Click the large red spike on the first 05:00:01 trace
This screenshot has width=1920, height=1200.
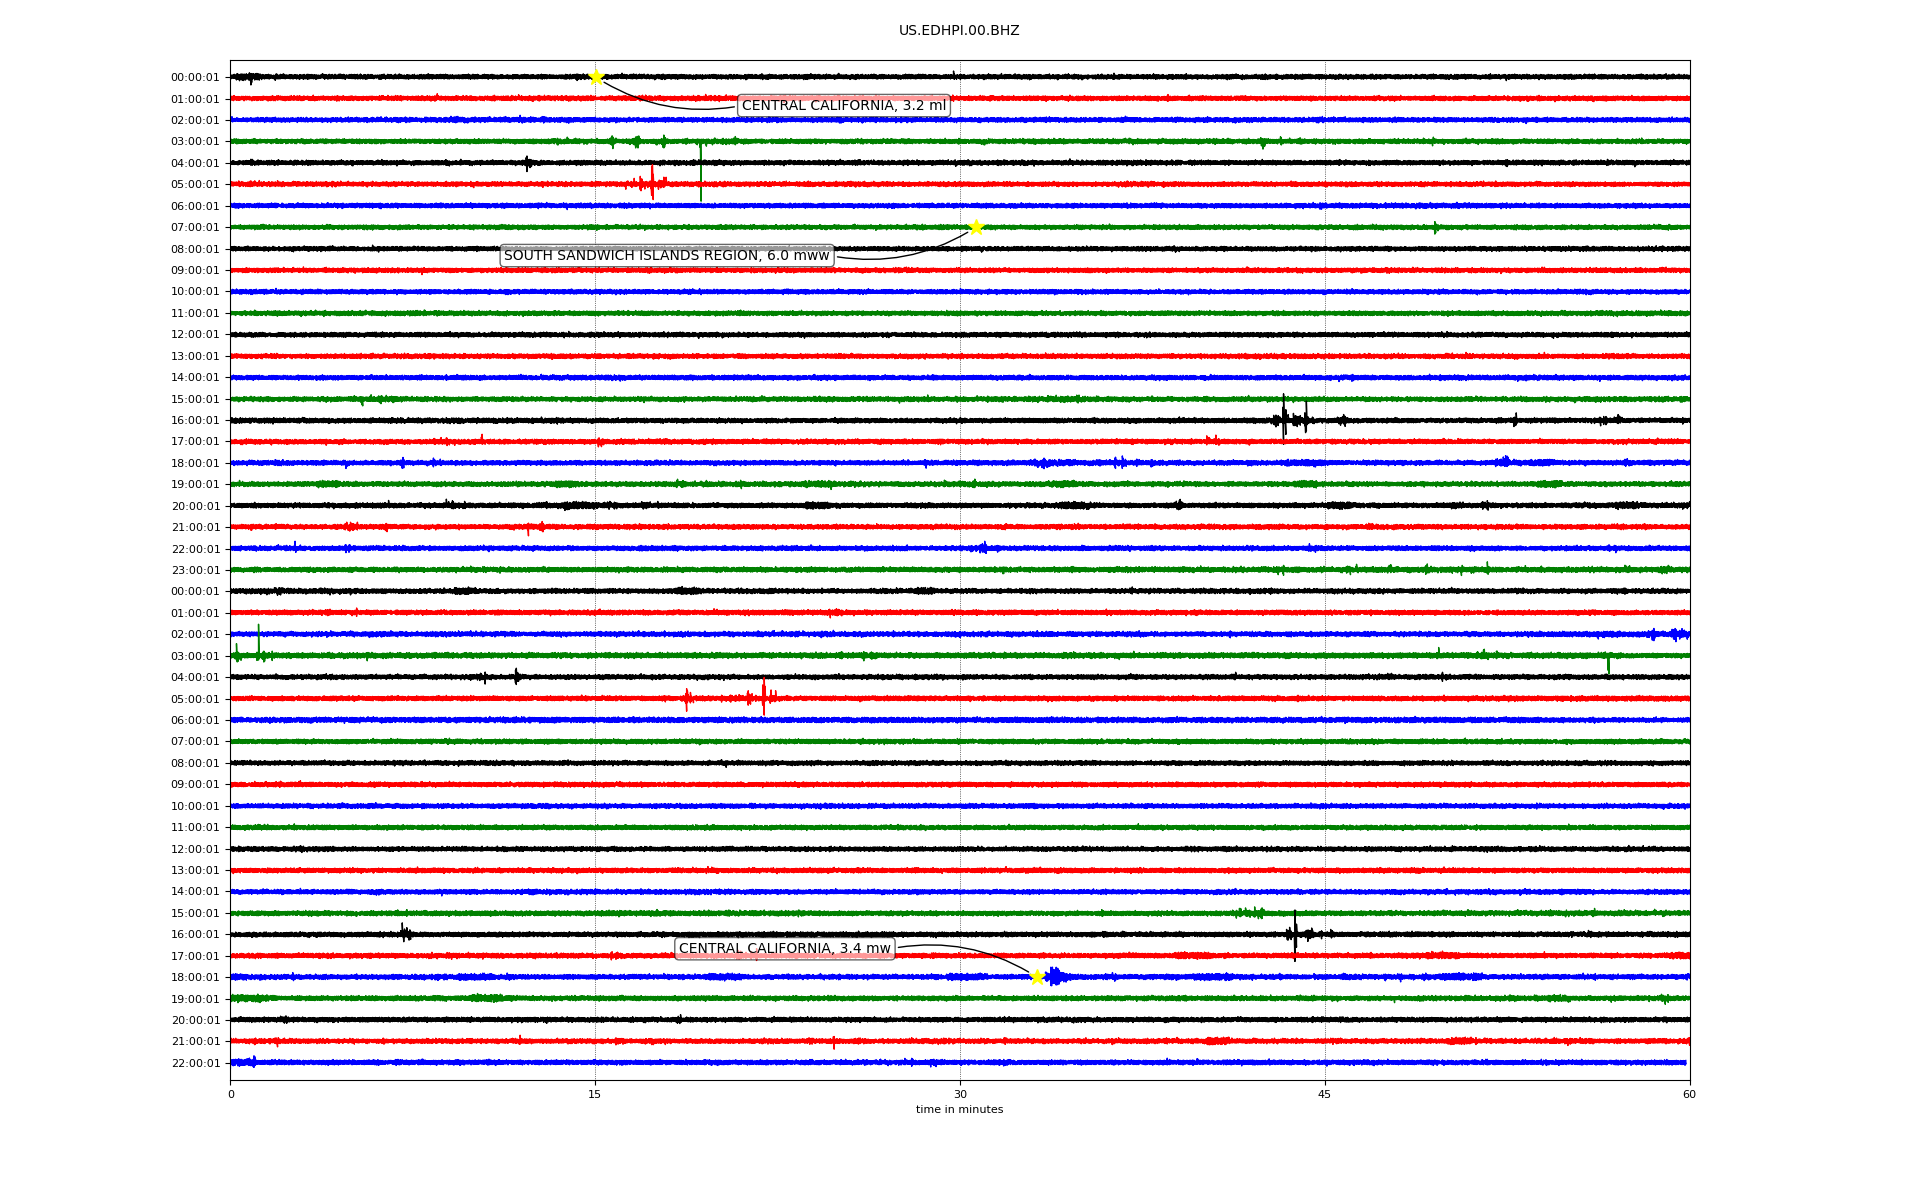pos(652,183)
